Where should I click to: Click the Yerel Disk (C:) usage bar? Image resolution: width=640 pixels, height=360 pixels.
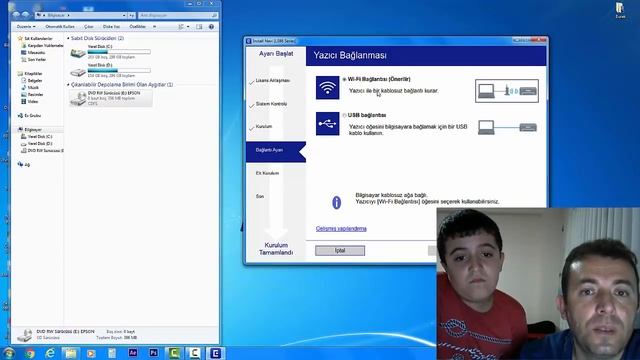click(x=119, y=52)
